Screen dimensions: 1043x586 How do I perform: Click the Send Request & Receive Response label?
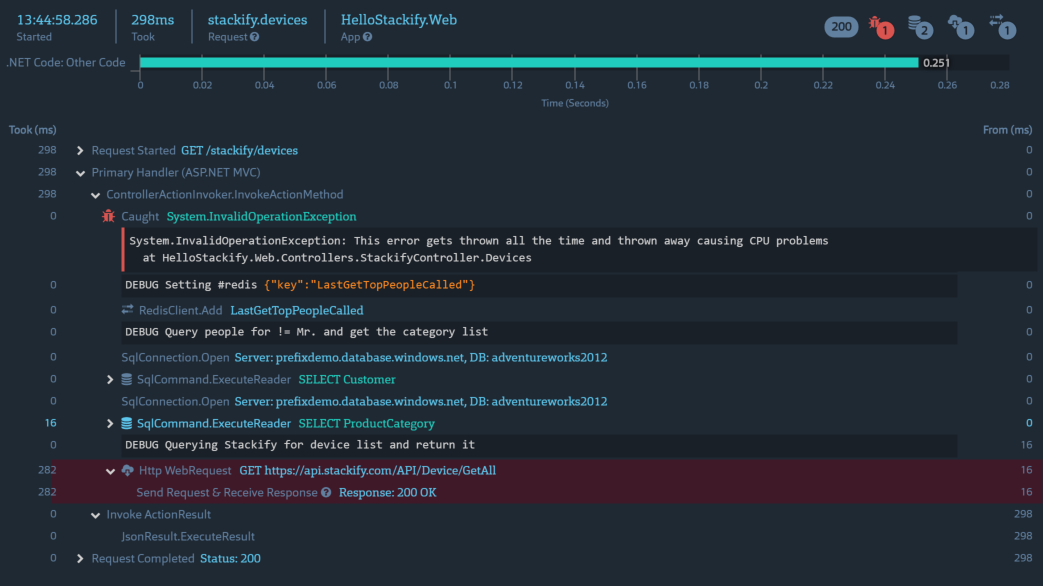coord(227,492)
